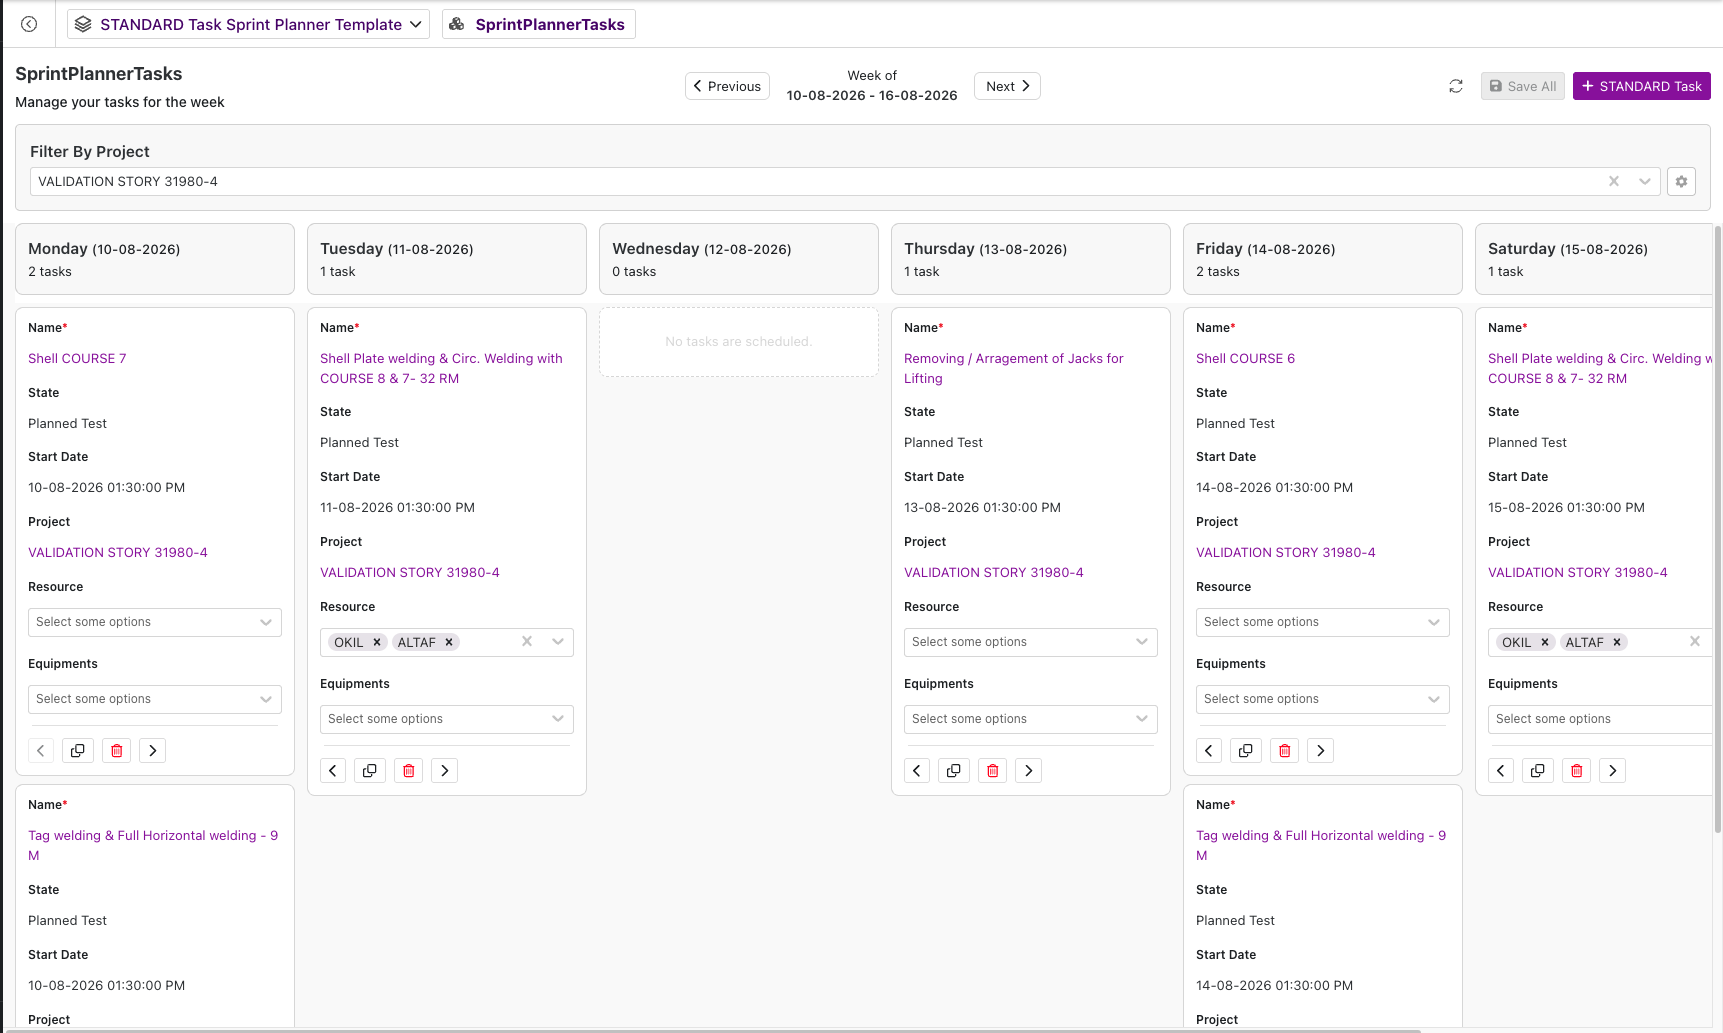Select the Friday (14-08-2026) column header
The height and width of the screenshot is (1033, 1723).
click(x=1323, y=259)
